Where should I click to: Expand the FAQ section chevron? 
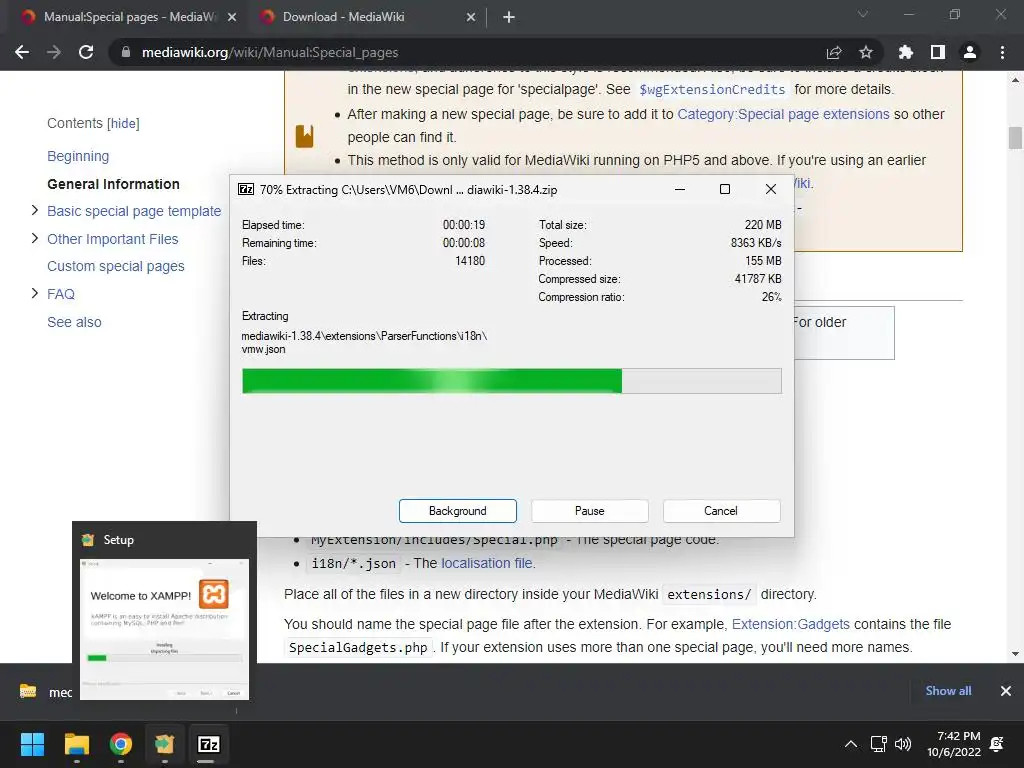[35, 293]
